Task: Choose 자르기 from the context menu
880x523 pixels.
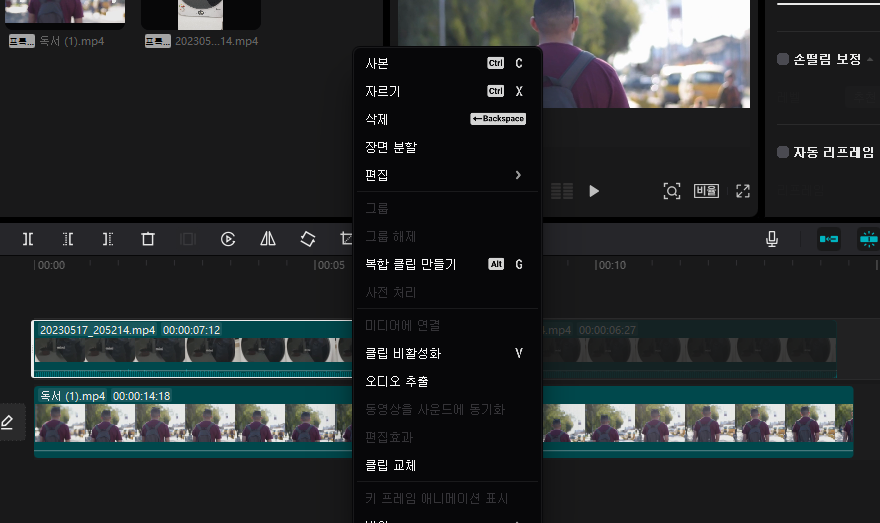Action: tap(447, 91)
